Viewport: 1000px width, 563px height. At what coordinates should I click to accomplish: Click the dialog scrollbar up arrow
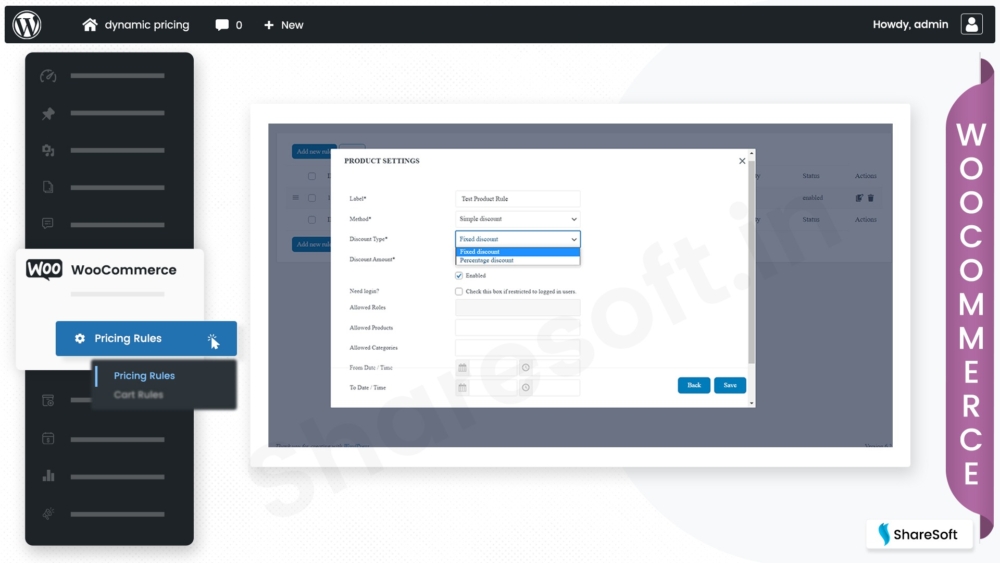pyautogui.click(x=752, y=153)
